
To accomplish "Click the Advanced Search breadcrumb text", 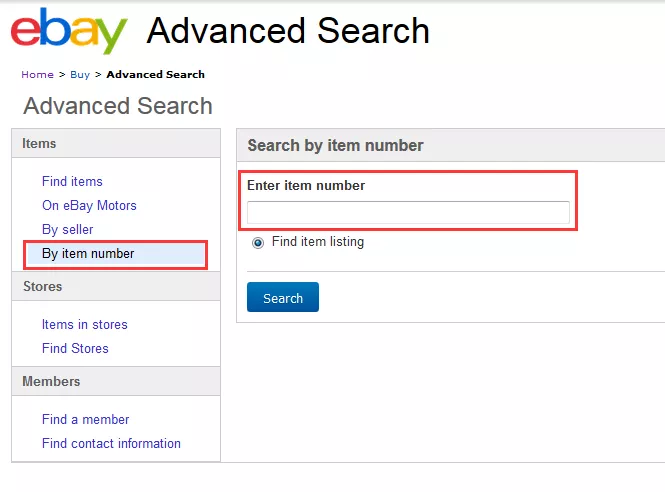I will (x=155, y=75).
